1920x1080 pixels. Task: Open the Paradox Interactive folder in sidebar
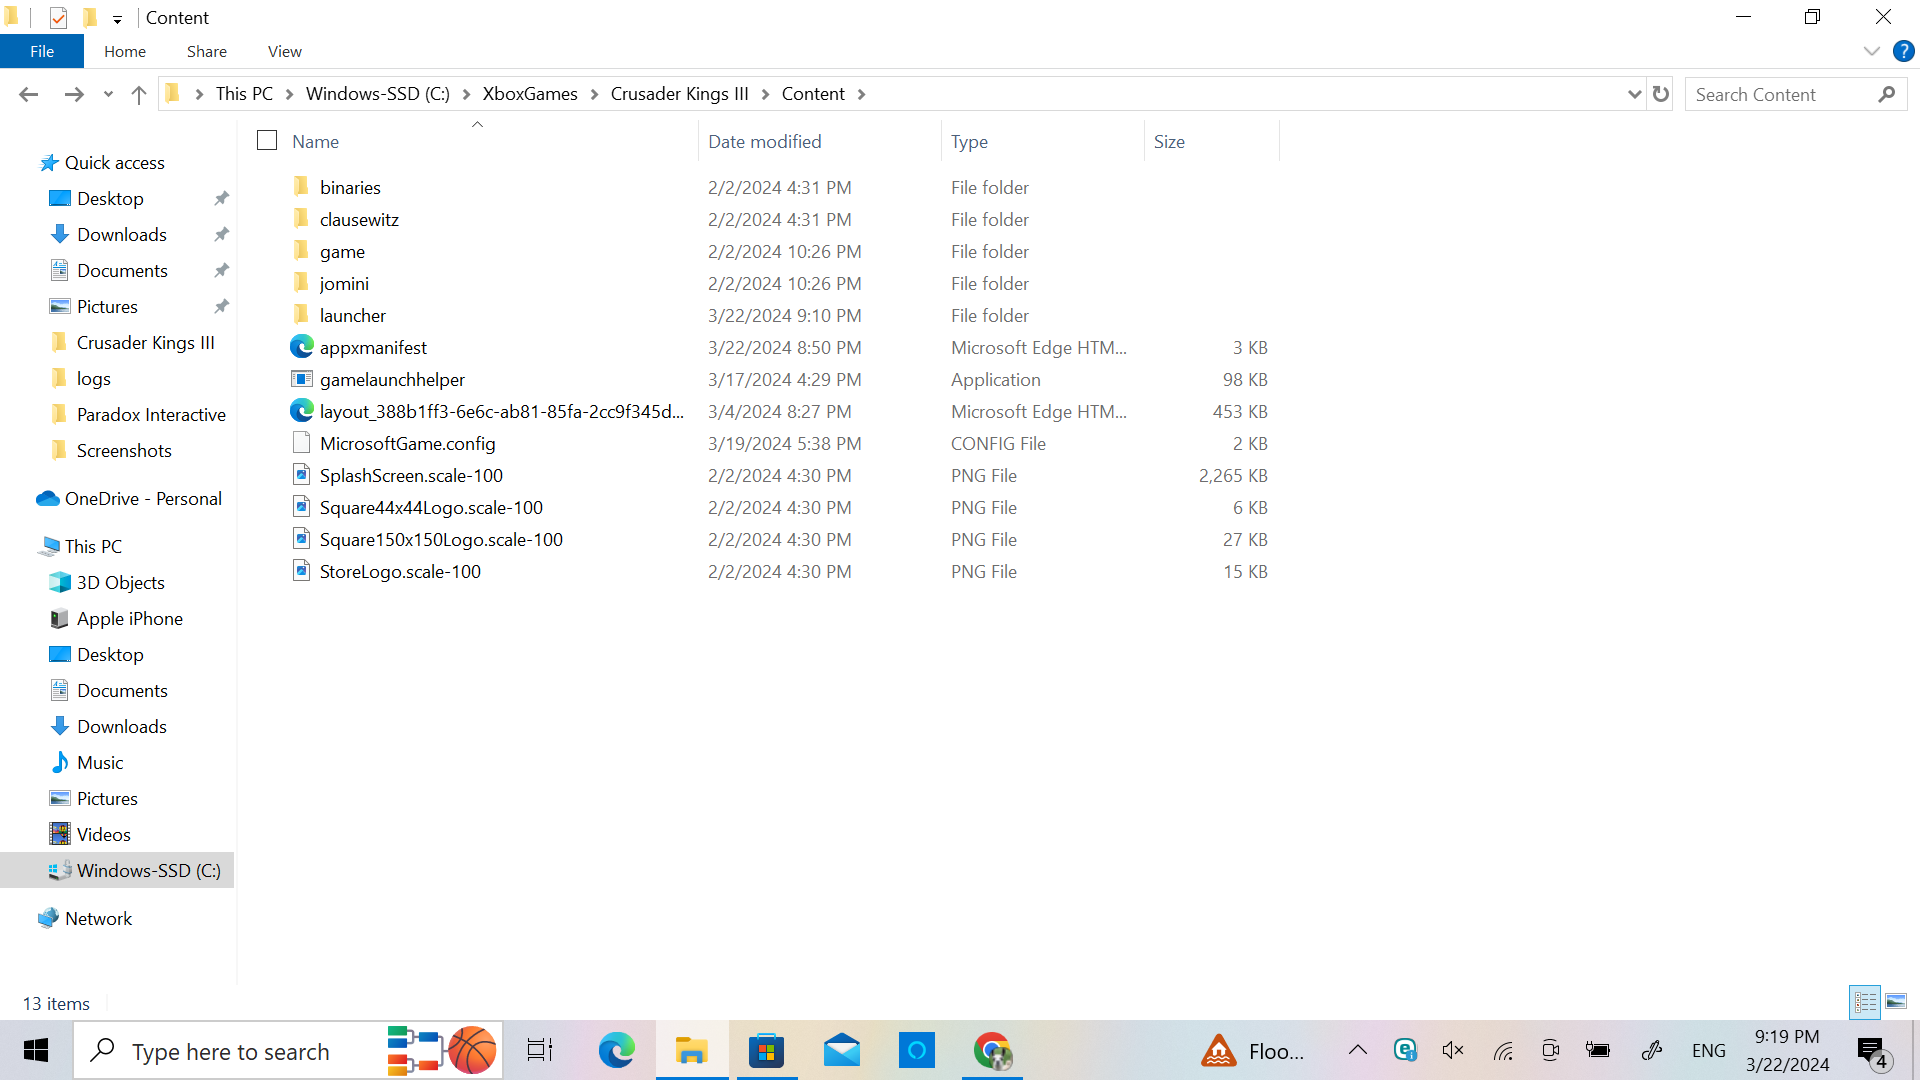pos(150,414)
